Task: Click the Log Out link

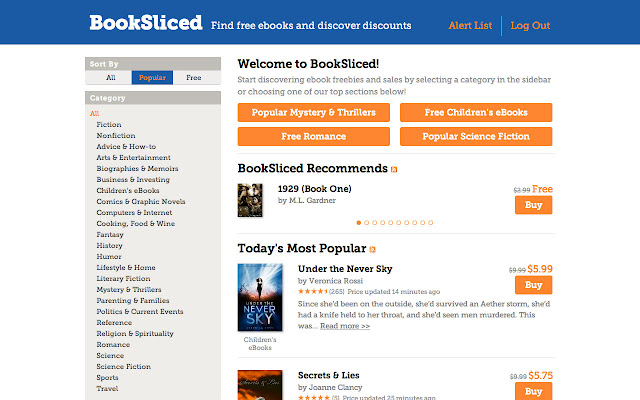Action: (x=530, y=25)
